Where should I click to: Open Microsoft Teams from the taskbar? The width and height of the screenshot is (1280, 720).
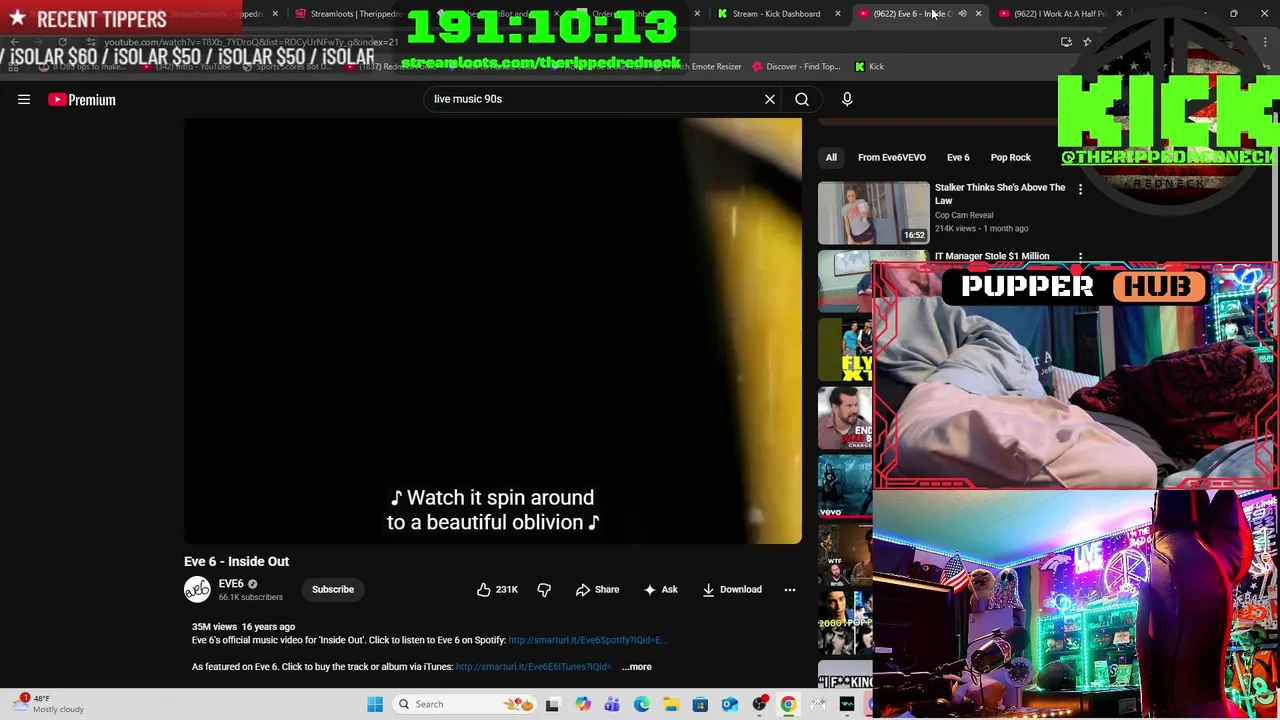tap(612, 704)
